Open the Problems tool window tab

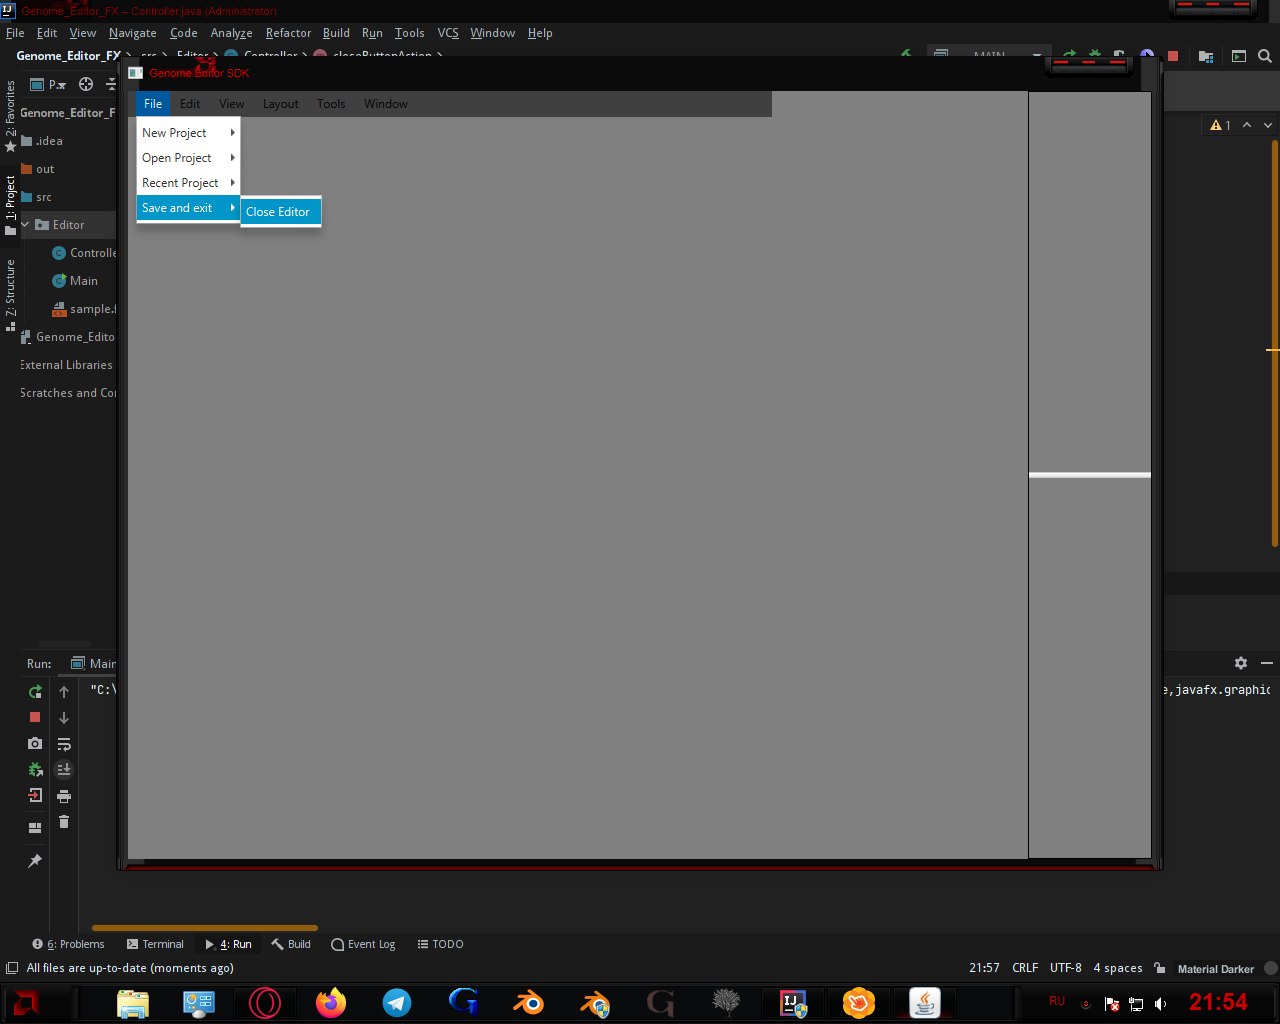tap(68, 944)
